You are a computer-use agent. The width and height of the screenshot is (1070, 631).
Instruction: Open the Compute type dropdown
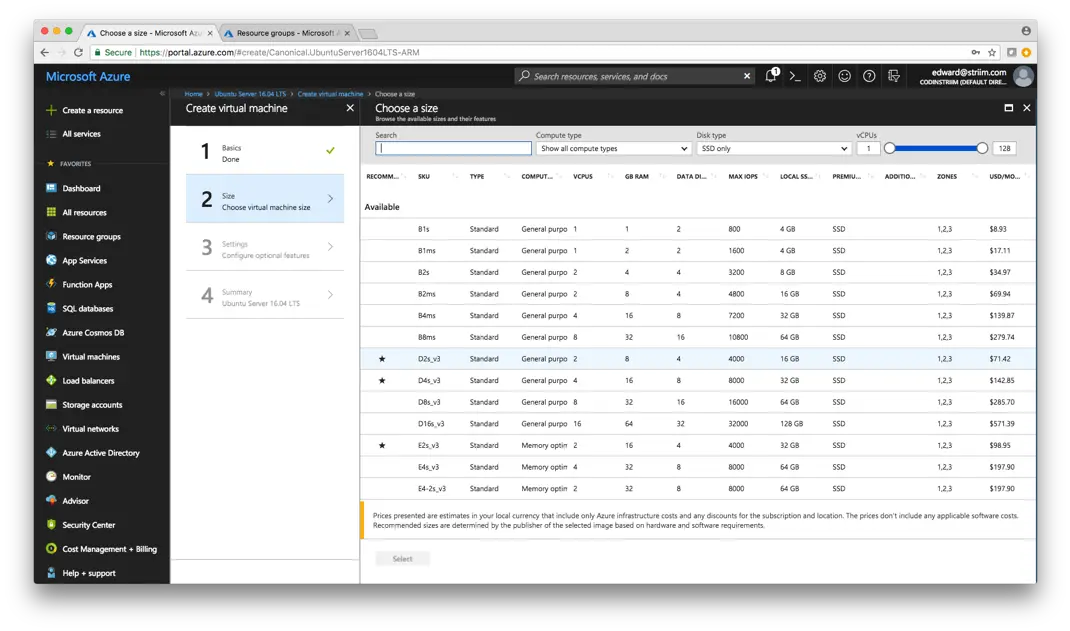point(613,149)
